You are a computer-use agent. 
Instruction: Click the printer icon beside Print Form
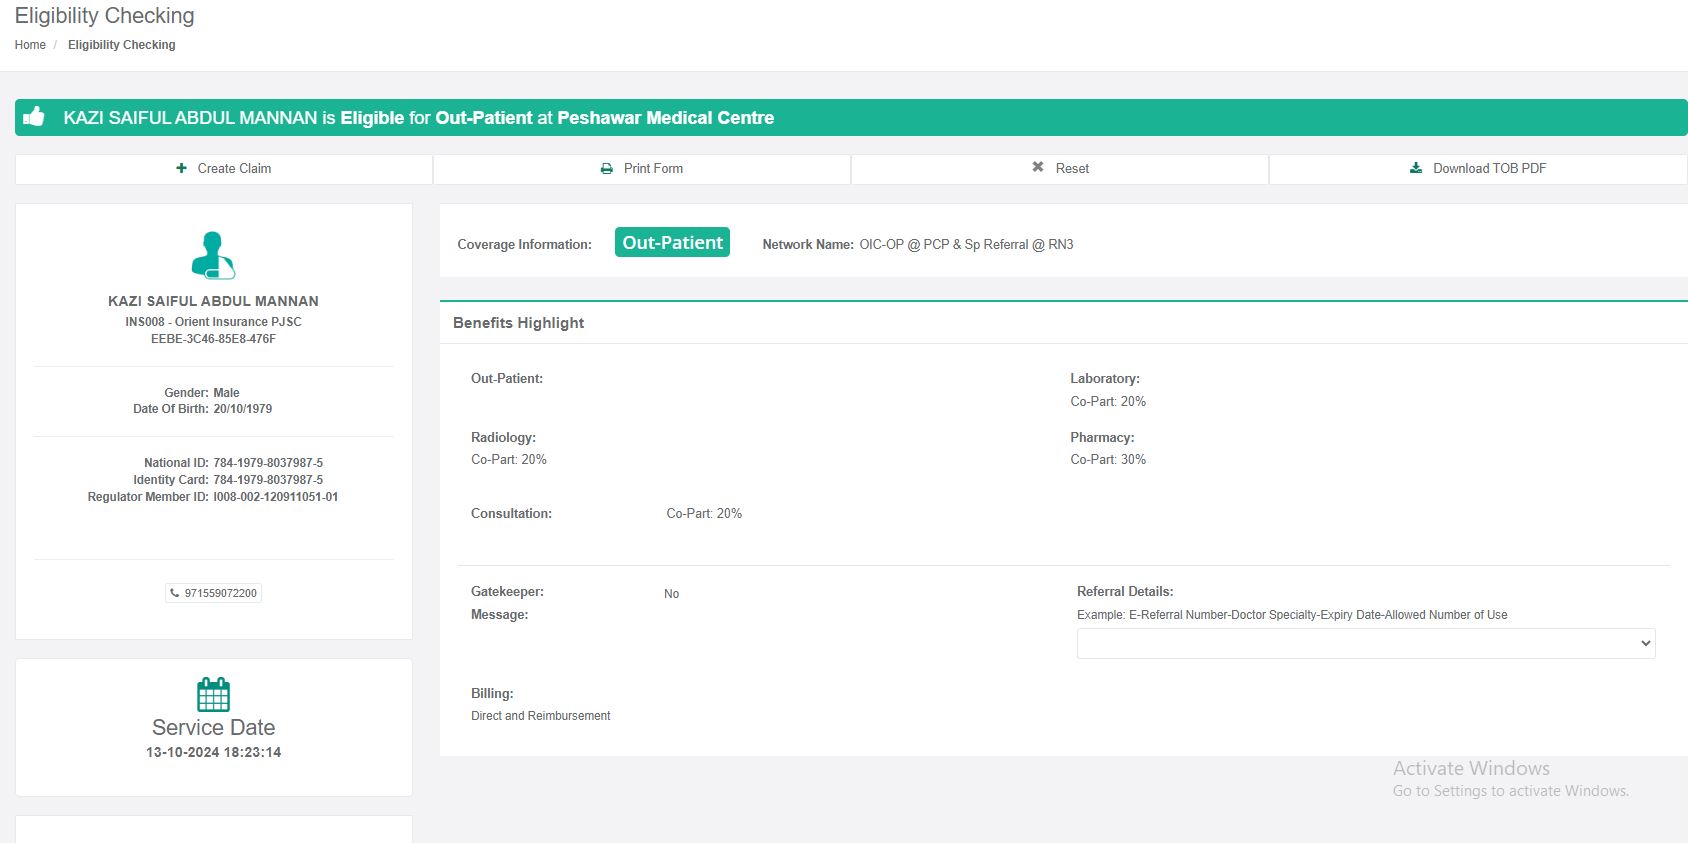(x=606, y=168)
